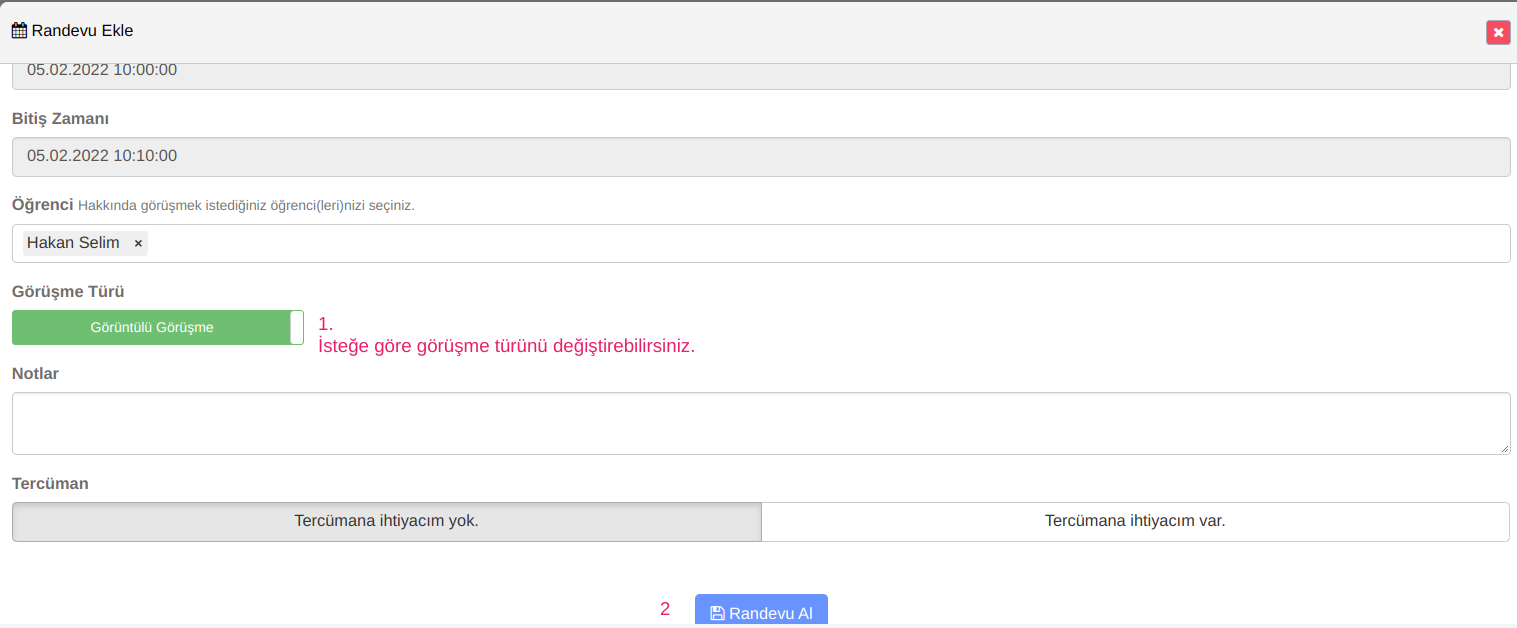Click the Bitiş Zamanı label
This screenshot has height=628, width=1517.
(60, 118)
